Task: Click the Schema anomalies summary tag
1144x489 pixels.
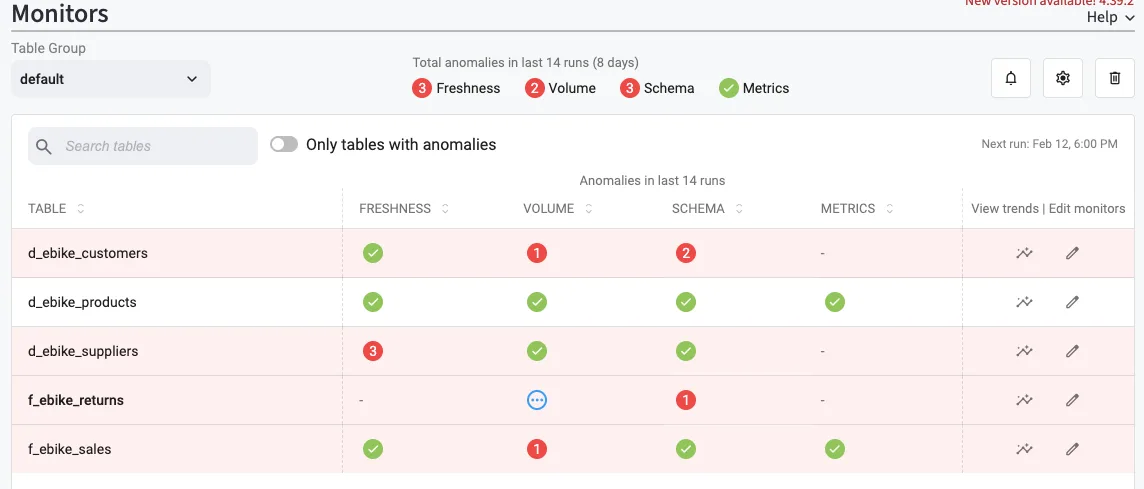Action: [x=658, y=88]
